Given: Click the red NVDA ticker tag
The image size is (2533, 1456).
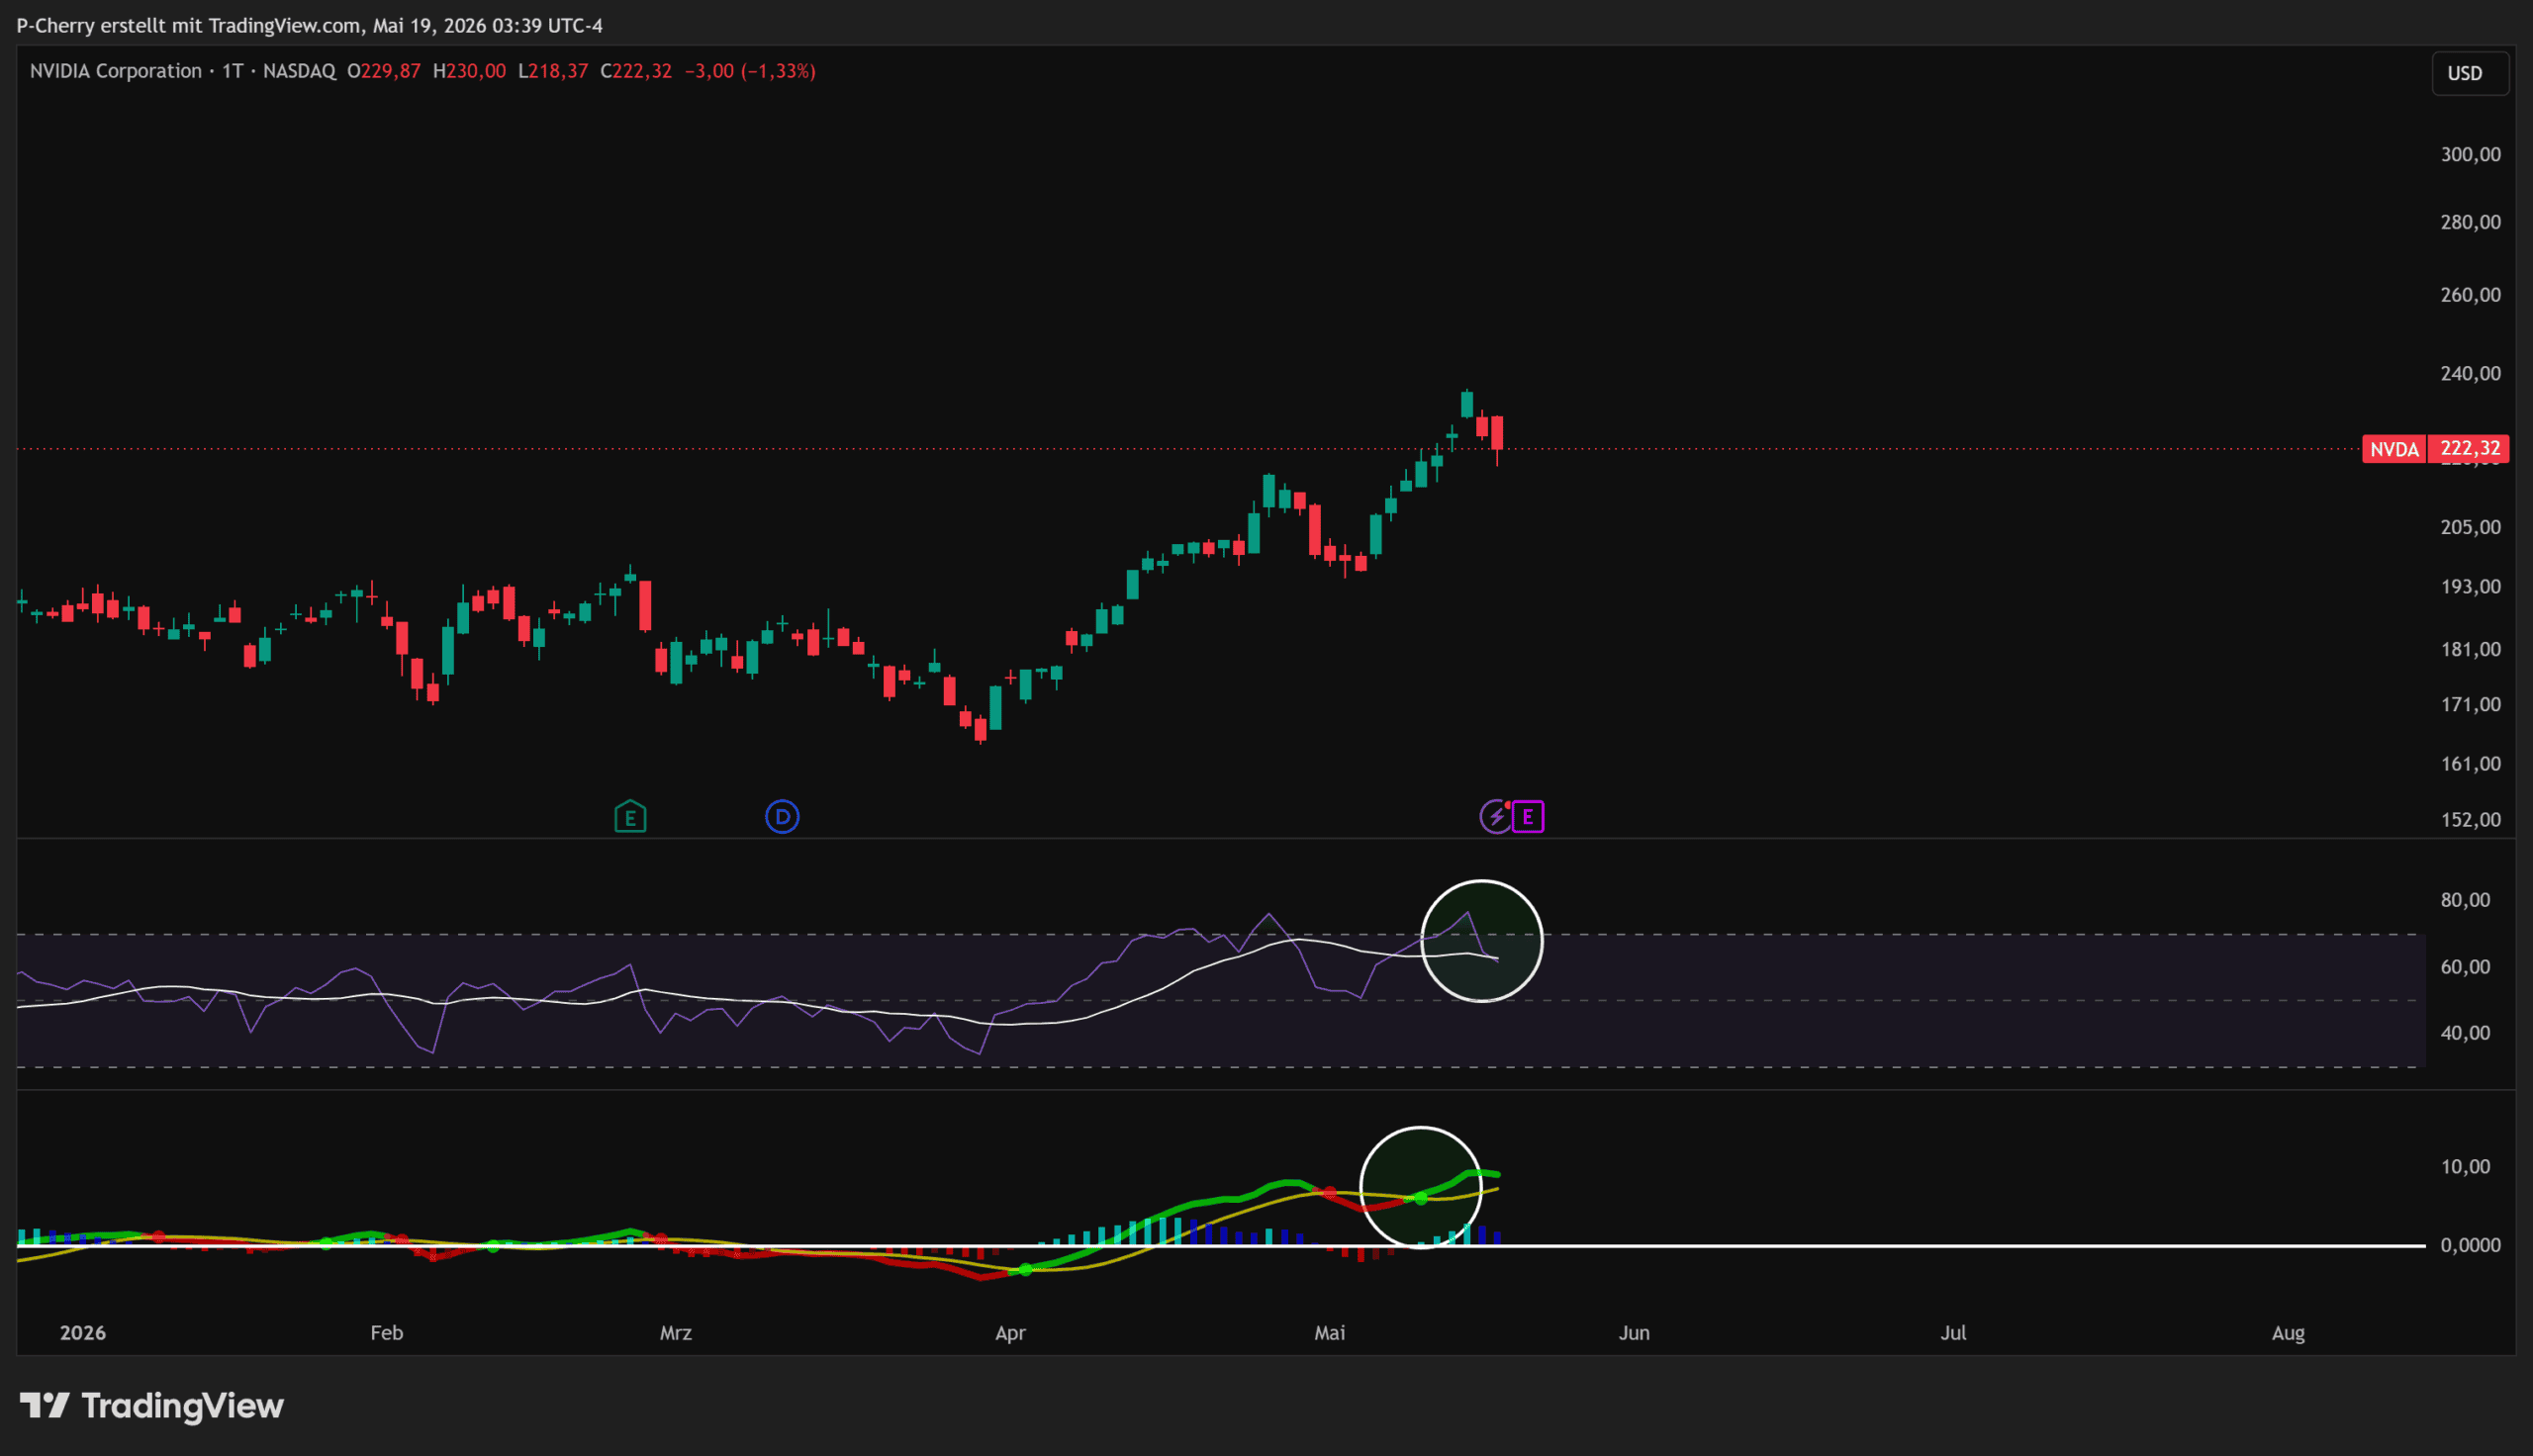Looking at the screenshot, I should click(2394, 449).
